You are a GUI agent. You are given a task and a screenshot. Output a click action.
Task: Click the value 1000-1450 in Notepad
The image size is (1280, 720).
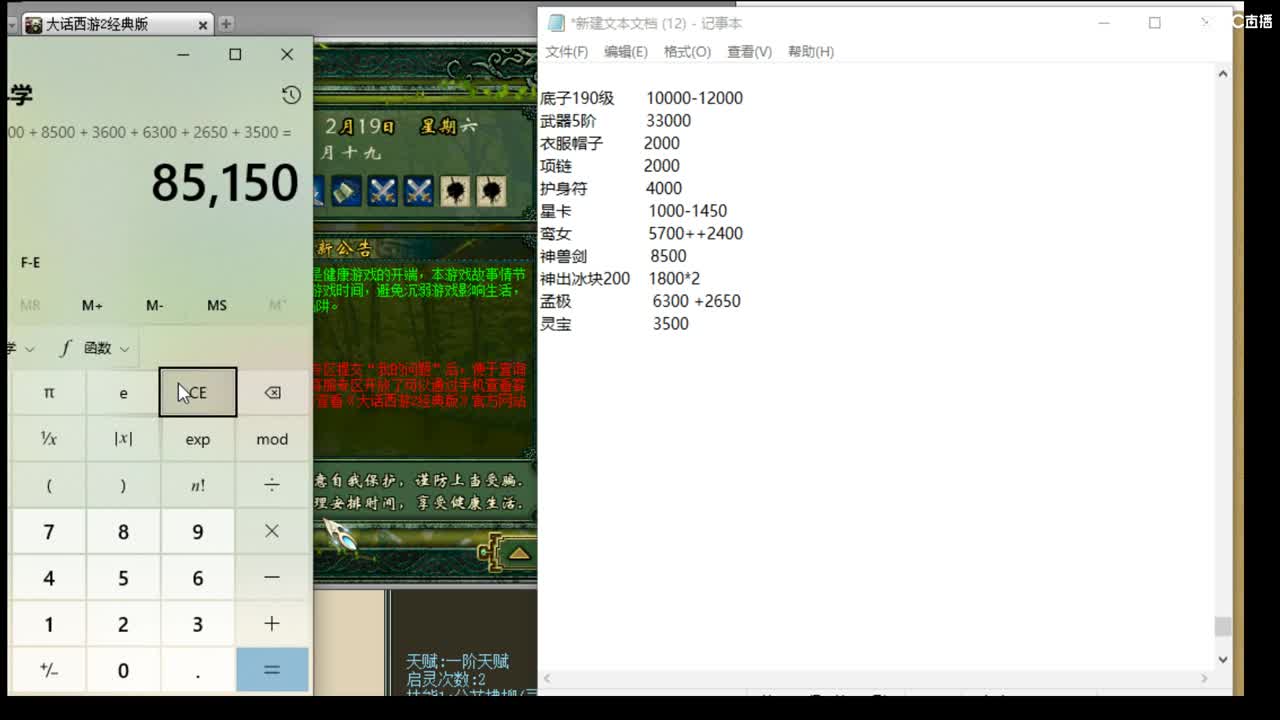(688, 211)
